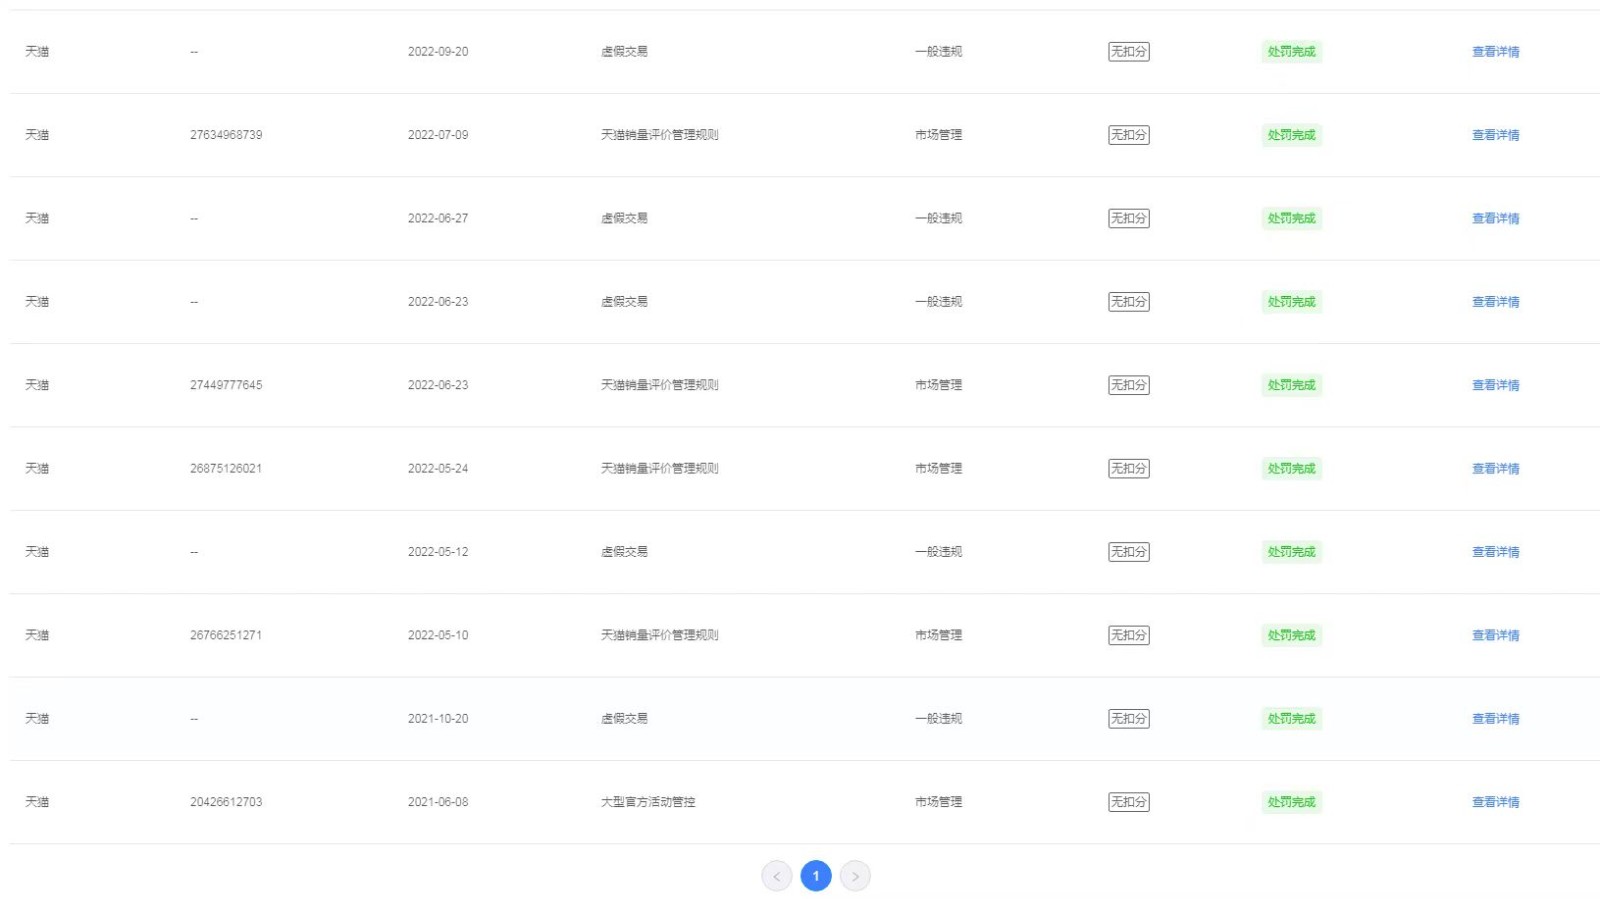Viewport: 1600px width, 899px height.
Task: Click 无扣分 badge on 2021-06-08 row
Action: [x=1128, y=802]
